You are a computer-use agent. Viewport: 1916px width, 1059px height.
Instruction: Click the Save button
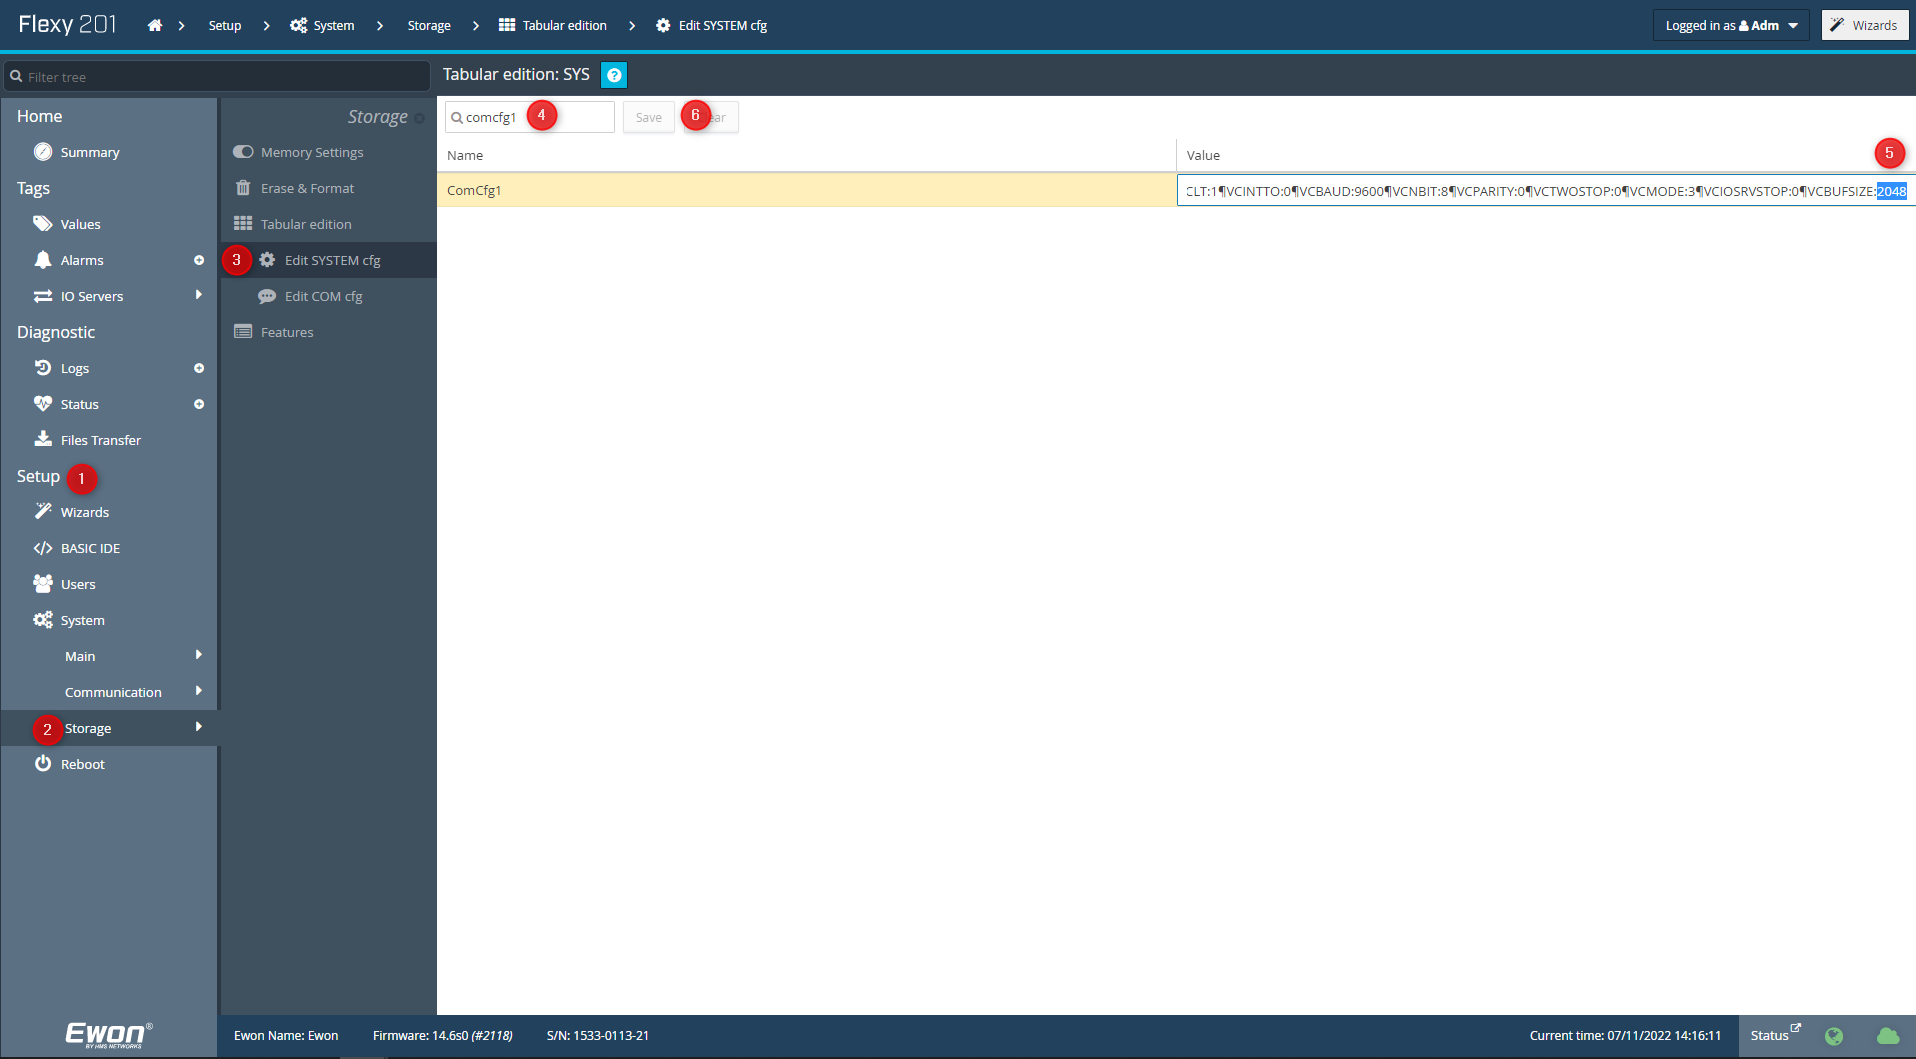pyautogui.click(x=648, y=117)
